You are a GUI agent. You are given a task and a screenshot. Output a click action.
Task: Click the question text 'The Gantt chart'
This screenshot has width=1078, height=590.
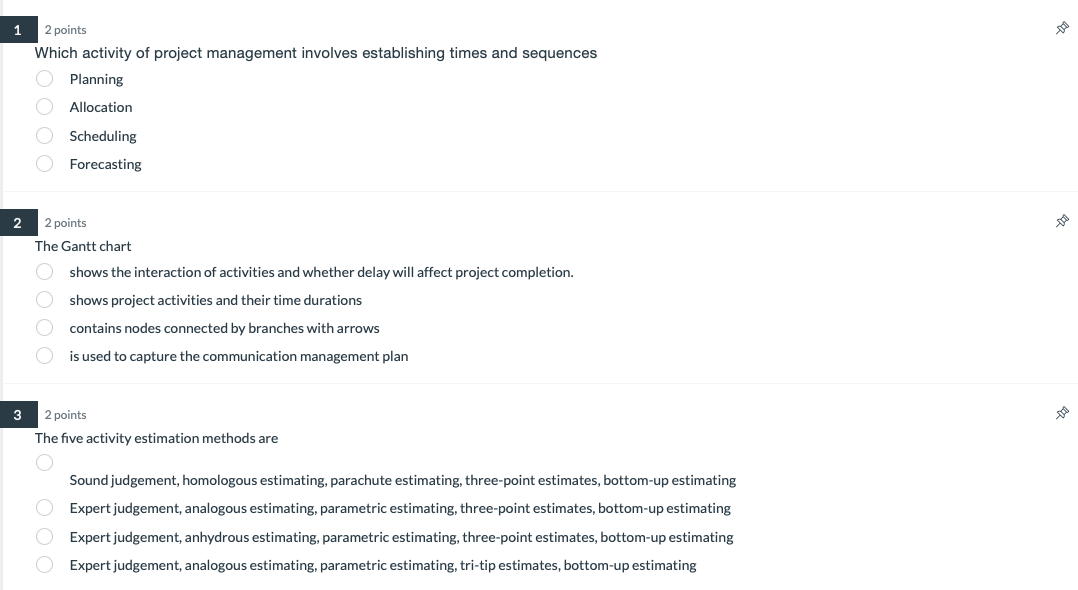[x=82, y=246]
